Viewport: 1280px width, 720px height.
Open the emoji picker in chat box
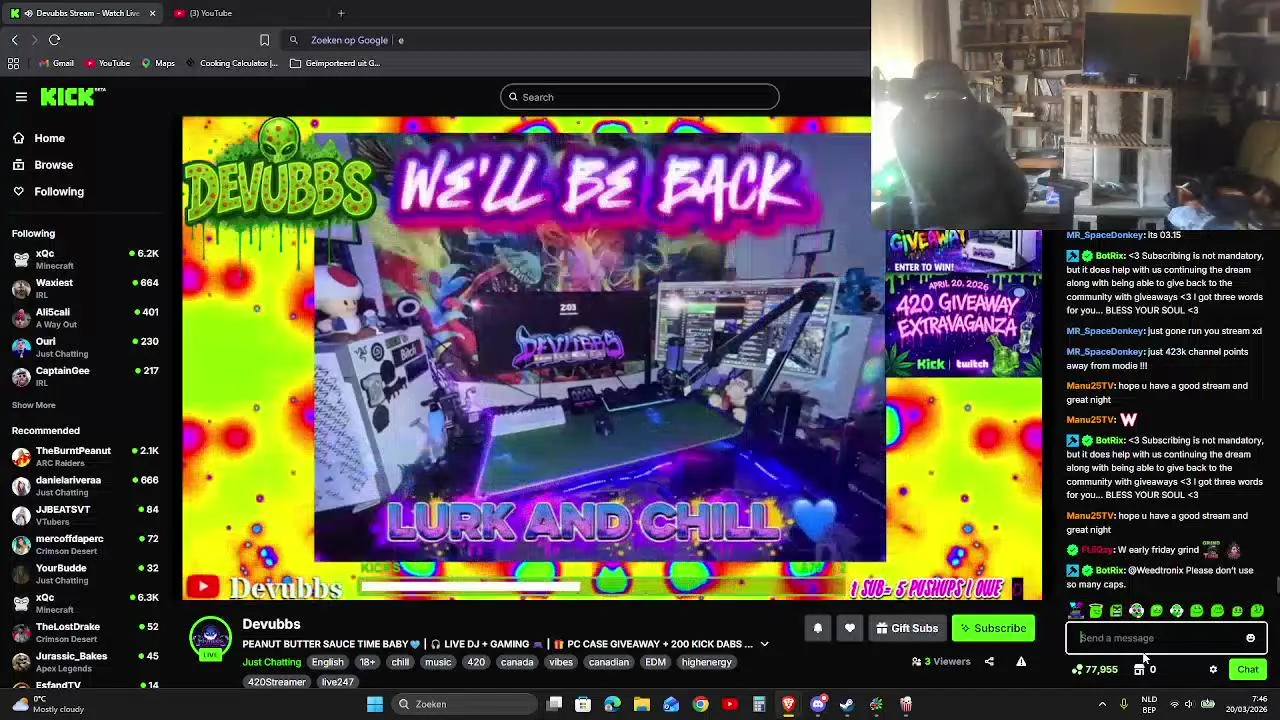(1250, 638)
